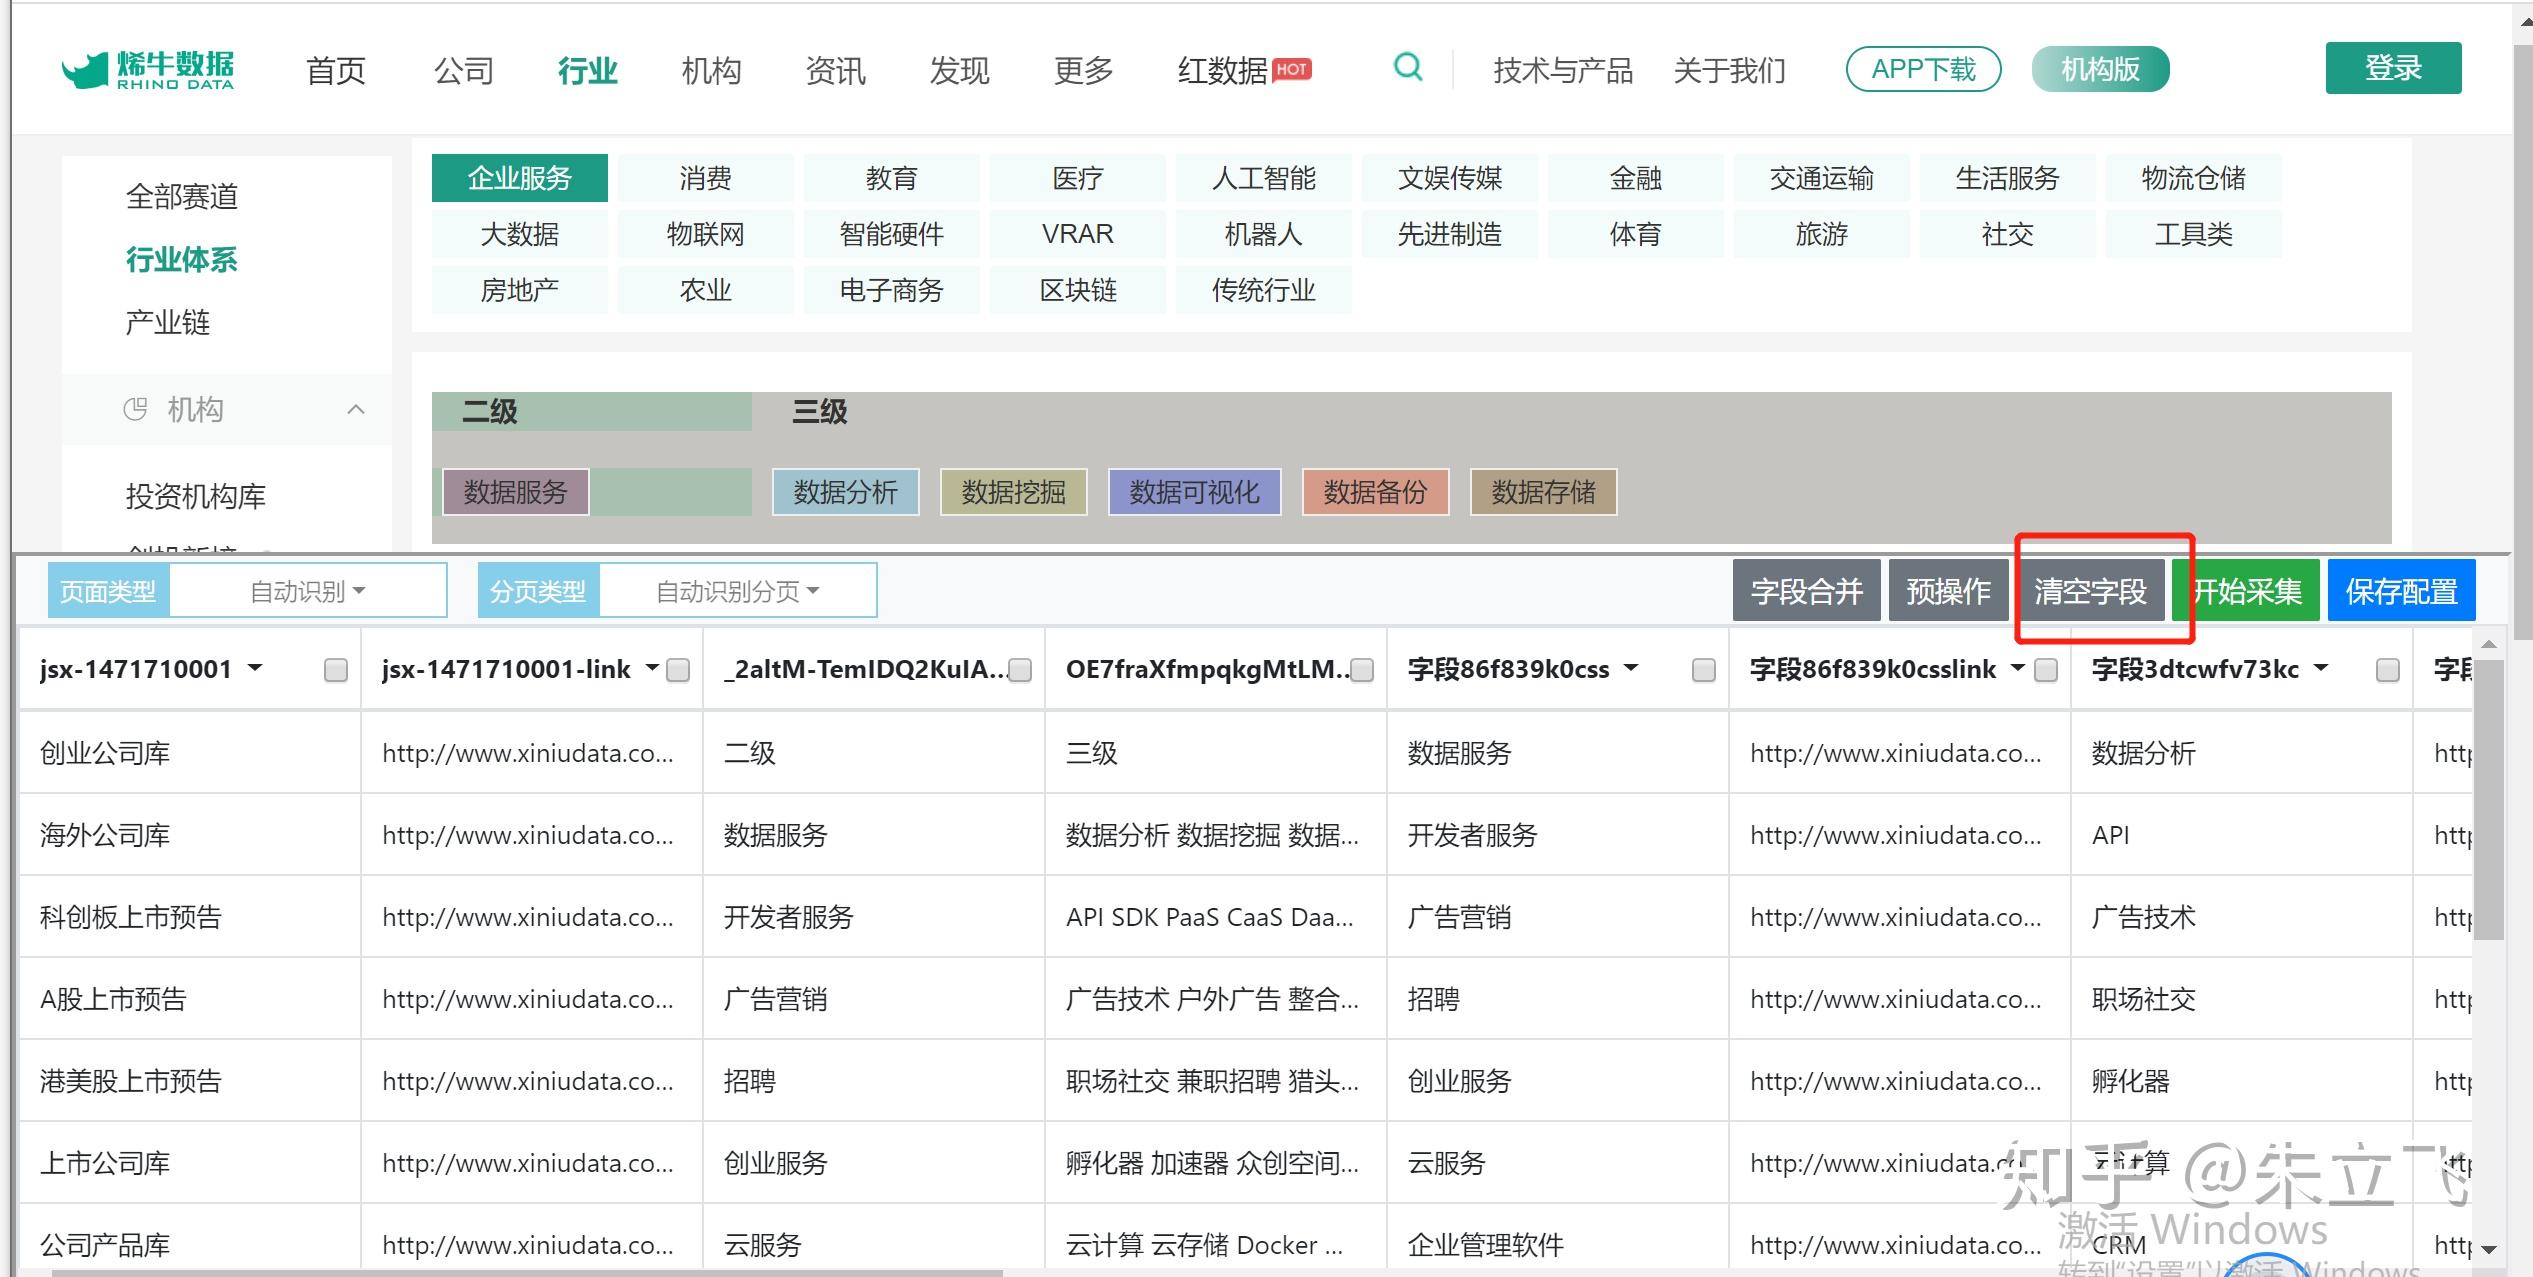
Task: Check the 字段86f839k0csslink column checkbox
Action: [x=2046, y=670]
